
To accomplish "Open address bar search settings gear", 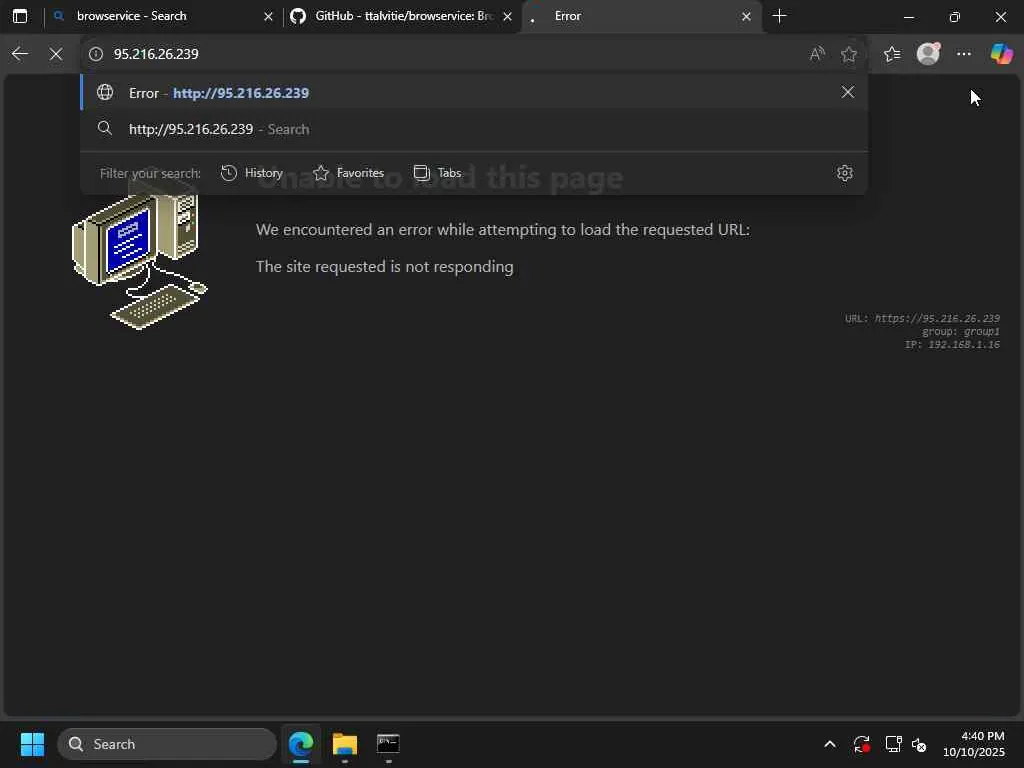I will (x=844, y=173).
